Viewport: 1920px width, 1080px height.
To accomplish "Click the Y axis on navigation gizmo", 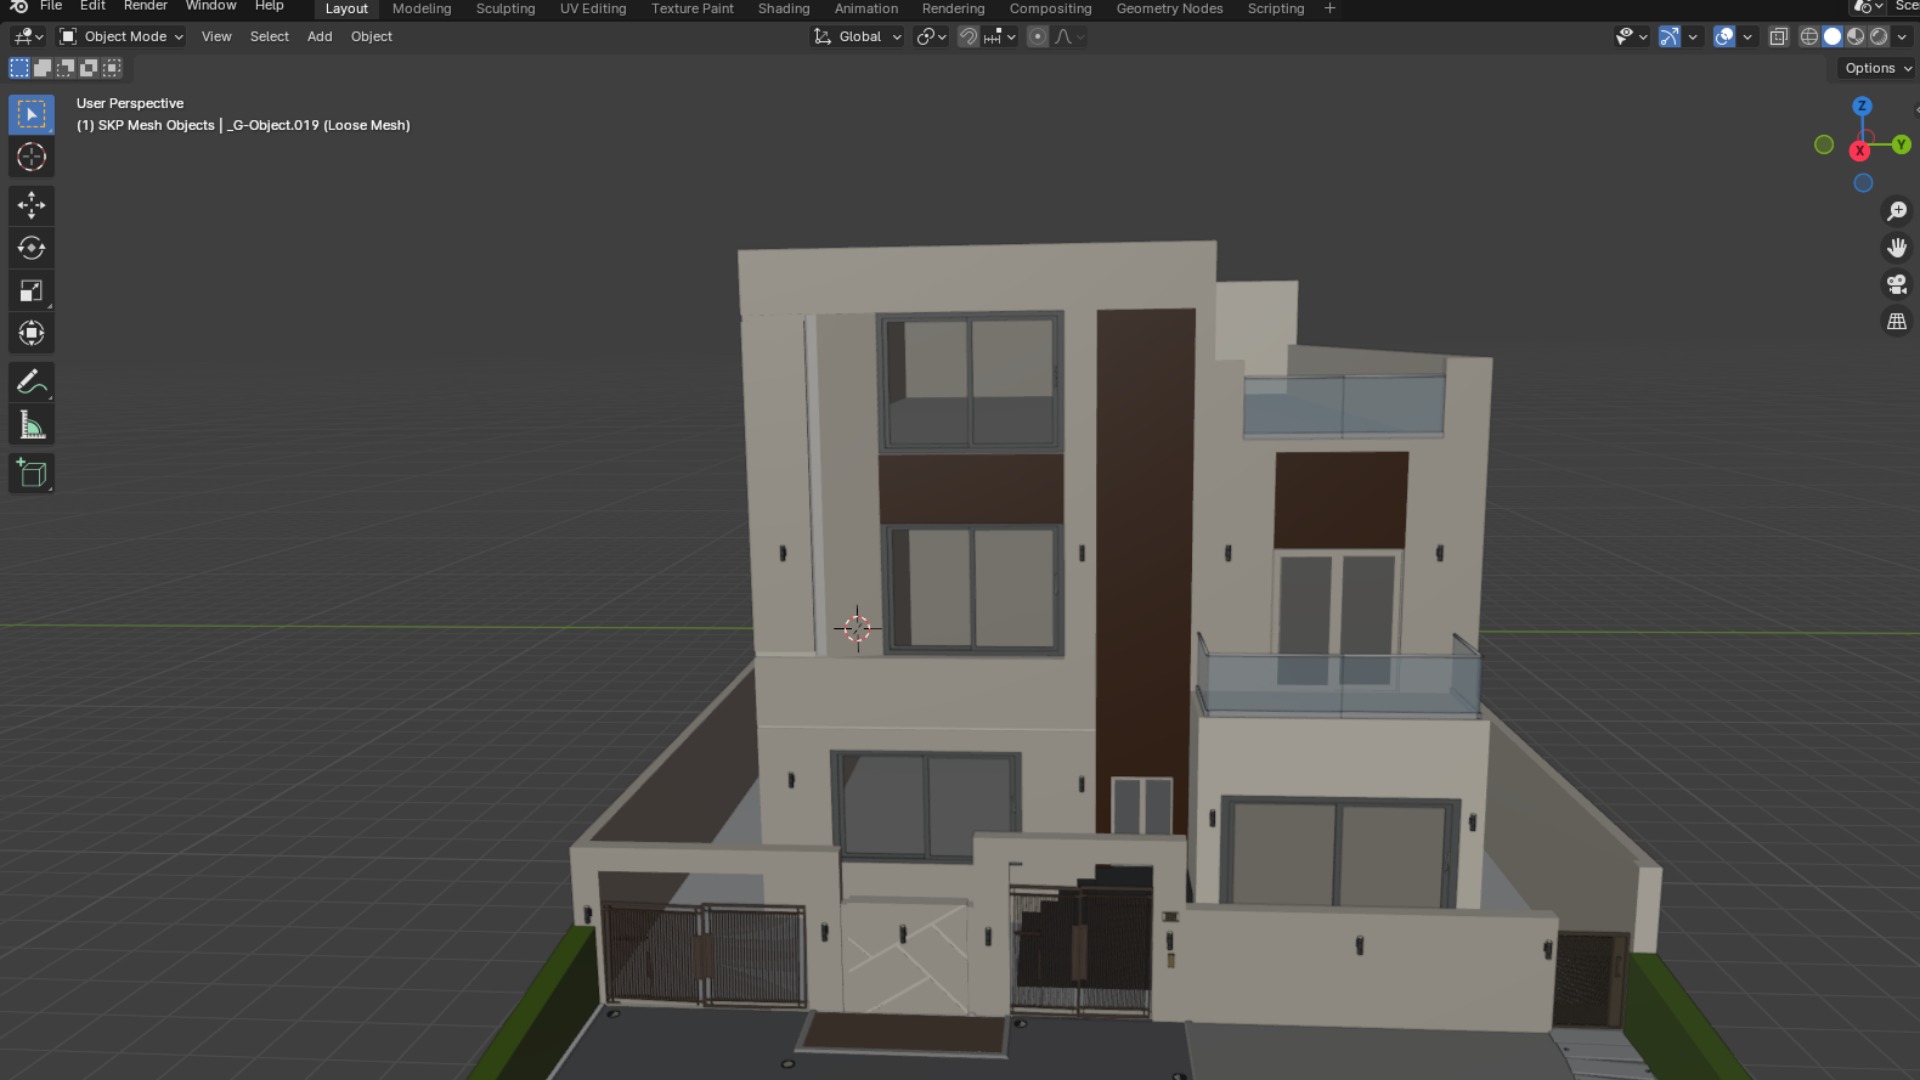I will 1901,145.
